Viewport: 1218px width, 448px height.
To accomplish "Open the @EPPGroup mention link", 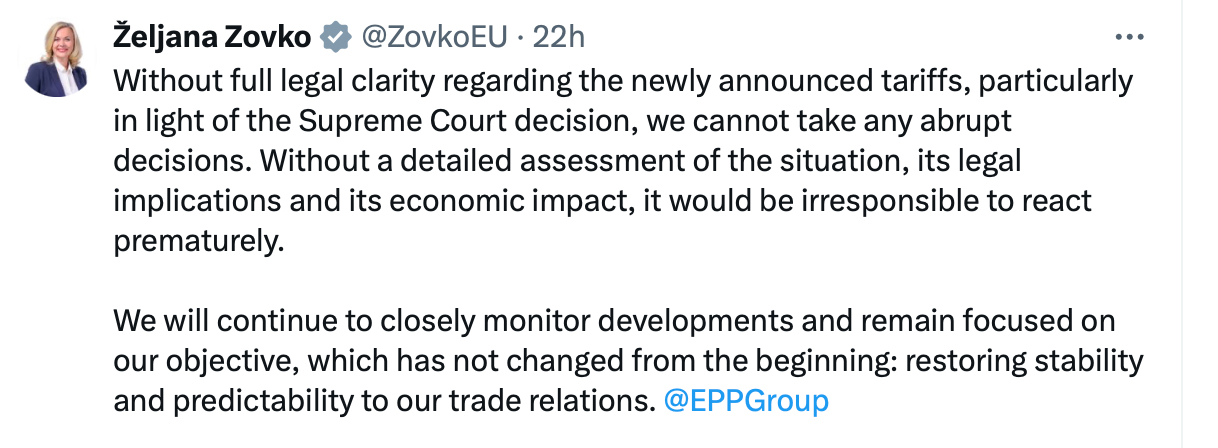I will (746, 401).
